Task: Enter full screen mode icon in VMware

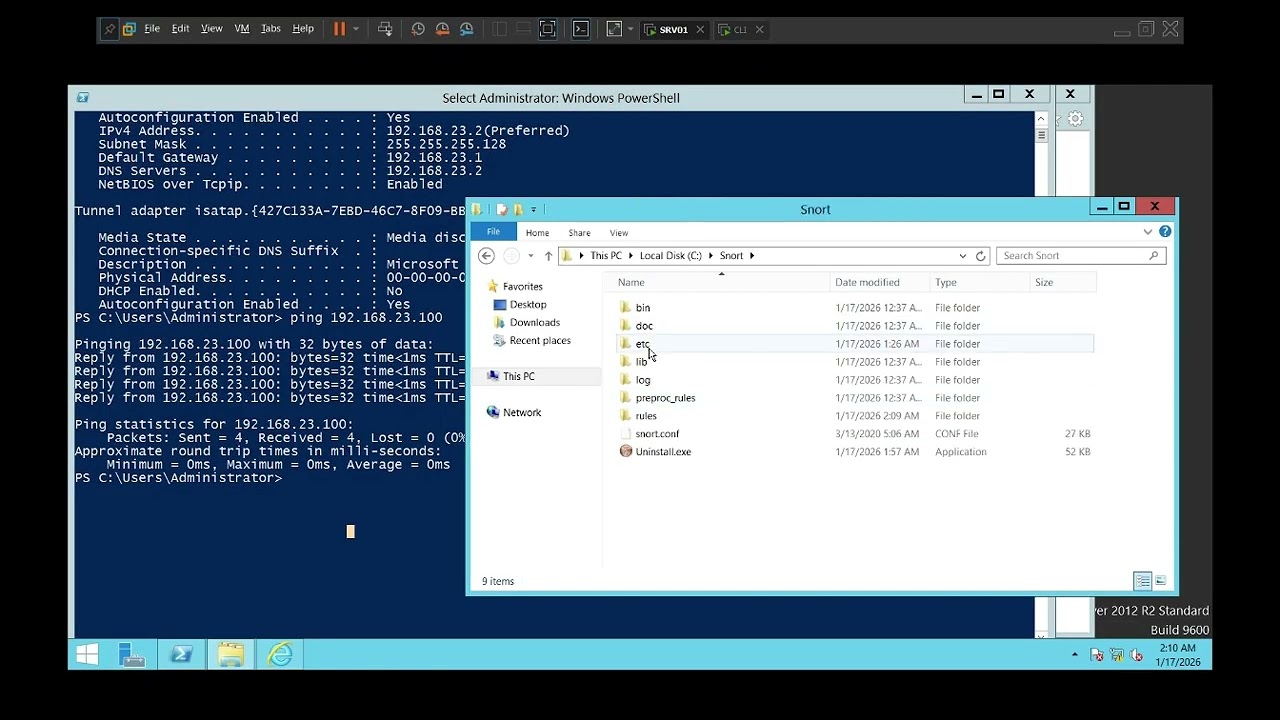Action: click(x=547, y=29)
